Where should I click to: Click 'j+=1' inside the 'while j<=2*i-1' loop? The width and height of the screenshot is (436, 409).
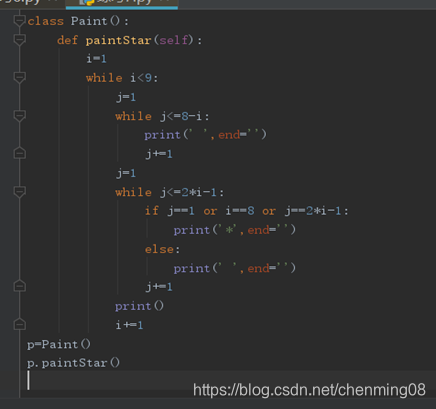point(159,287)
